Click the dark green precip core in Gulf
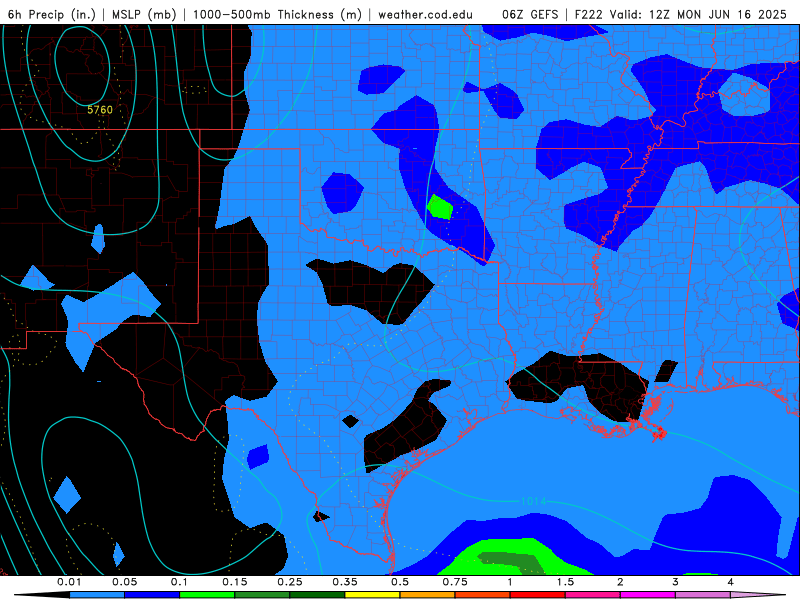 (x=510, y=563)
